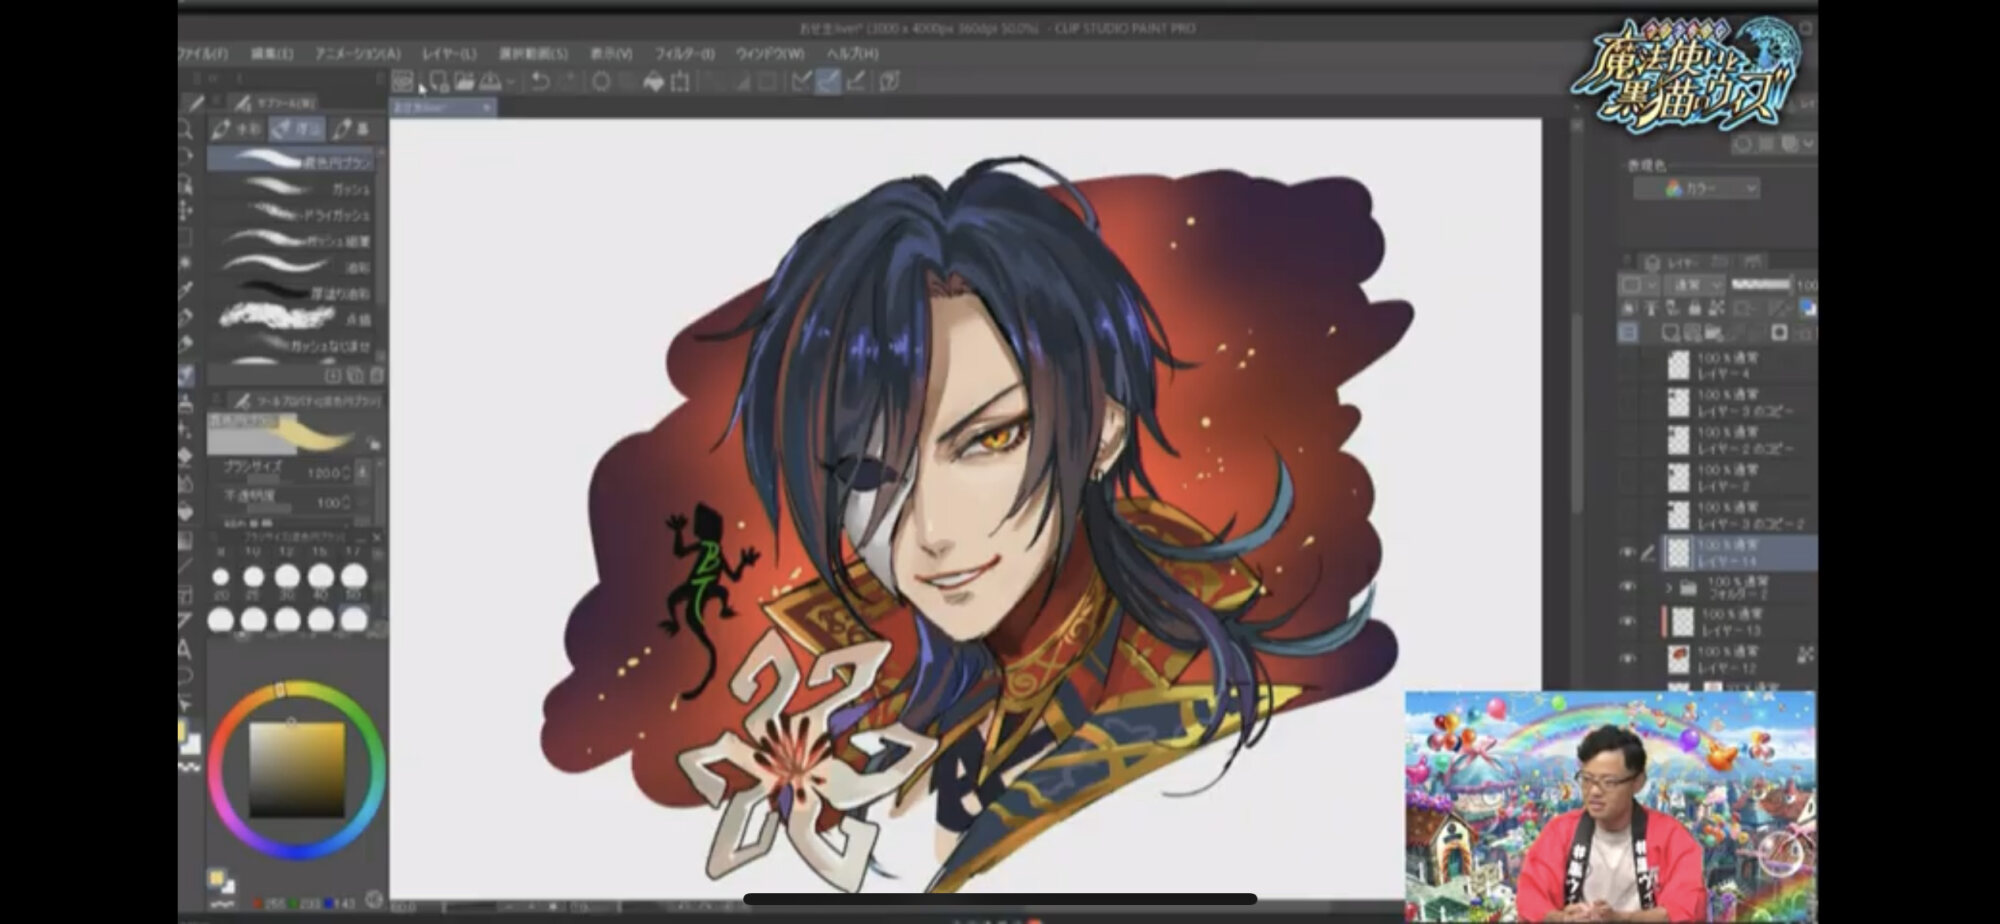The image size is (2000, 924).
Task: Select the brush size preset labeled 20
Action: click(221, 581)
